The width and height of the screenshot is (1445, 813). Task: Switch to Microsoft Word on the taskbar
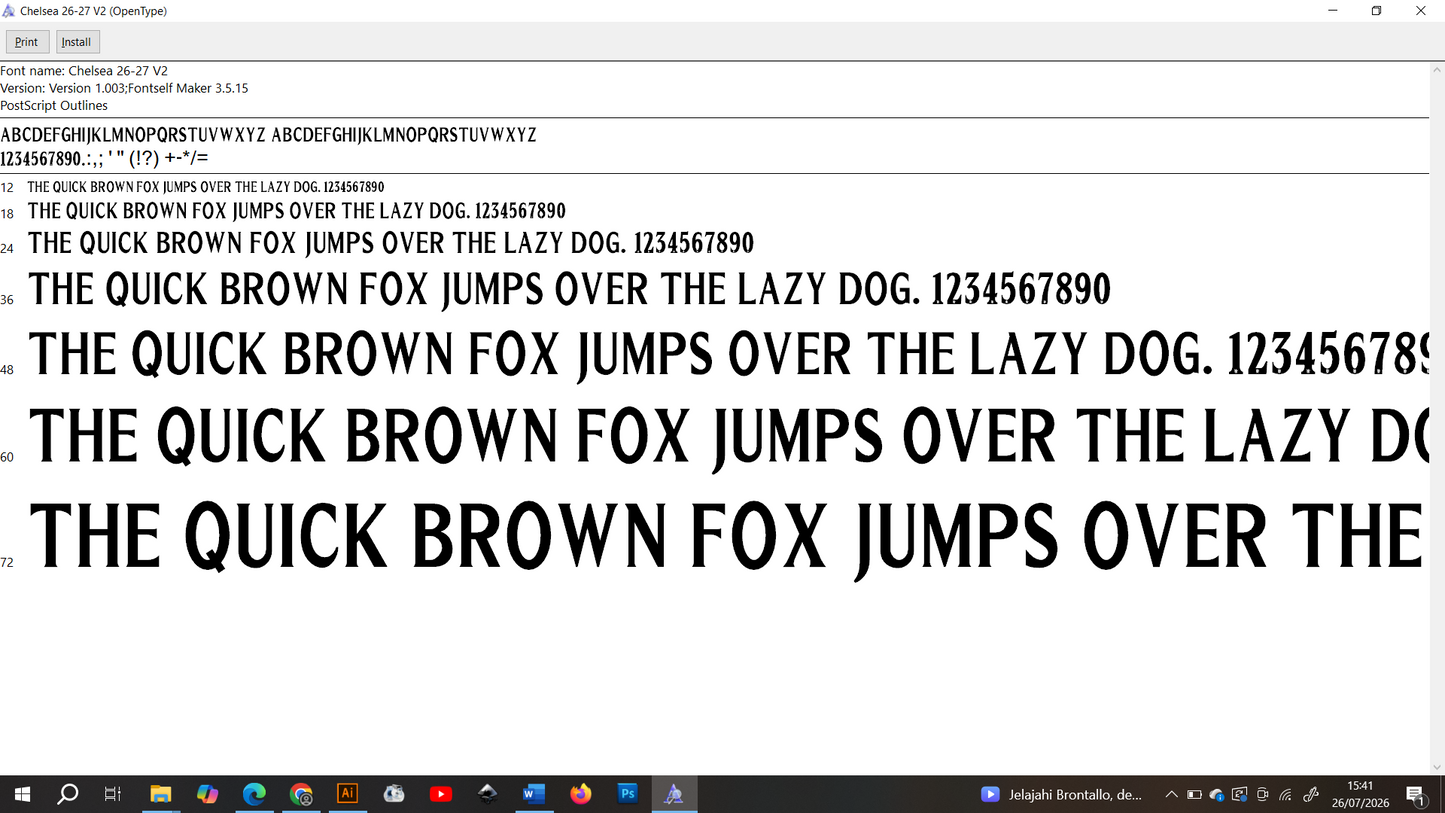(x=534, y=794)
